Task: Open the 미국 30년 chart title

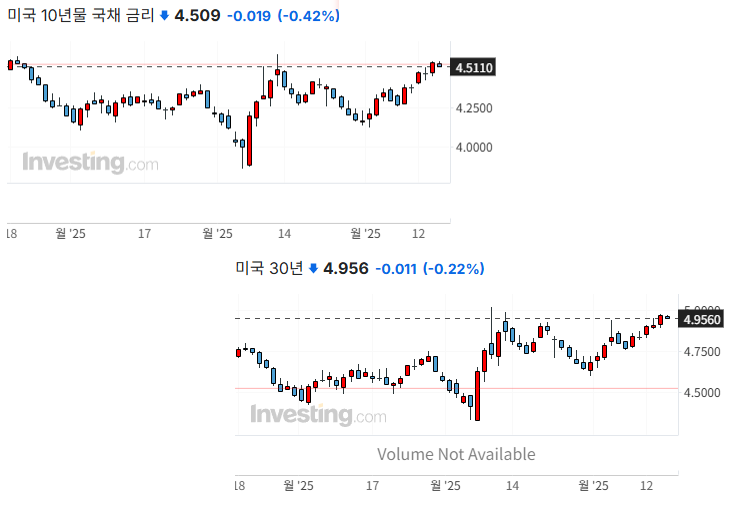Action: tap(268, 269)
